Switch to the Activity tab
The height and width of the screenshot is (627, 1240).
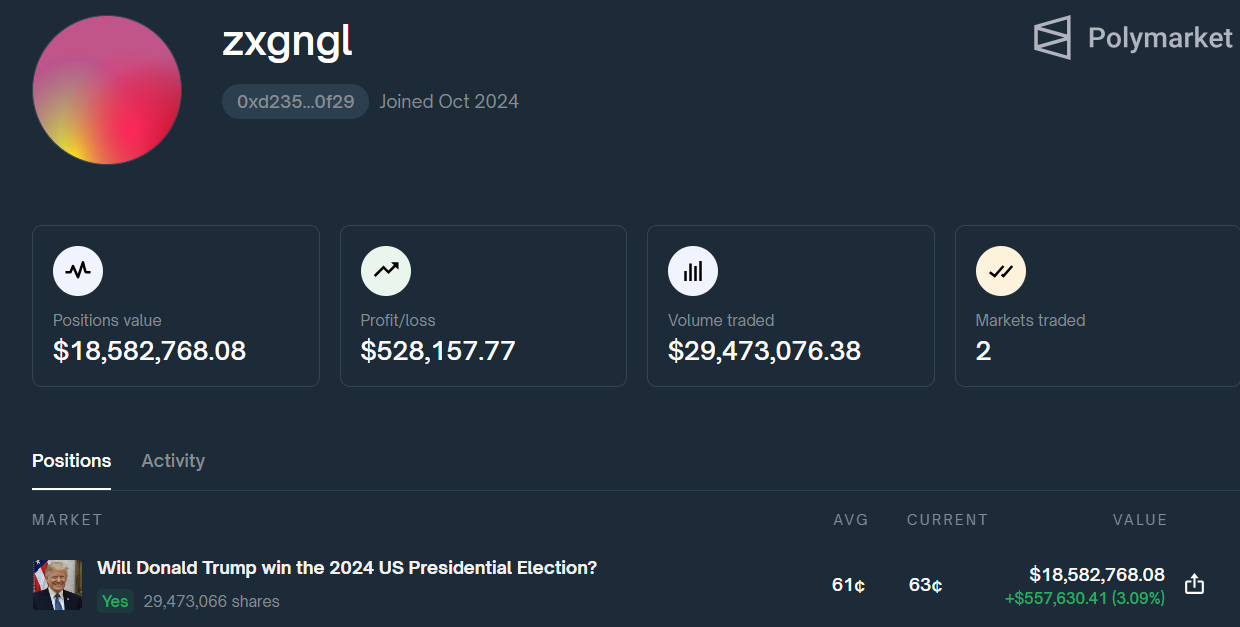pyautogui.click(x=173, y=461)
